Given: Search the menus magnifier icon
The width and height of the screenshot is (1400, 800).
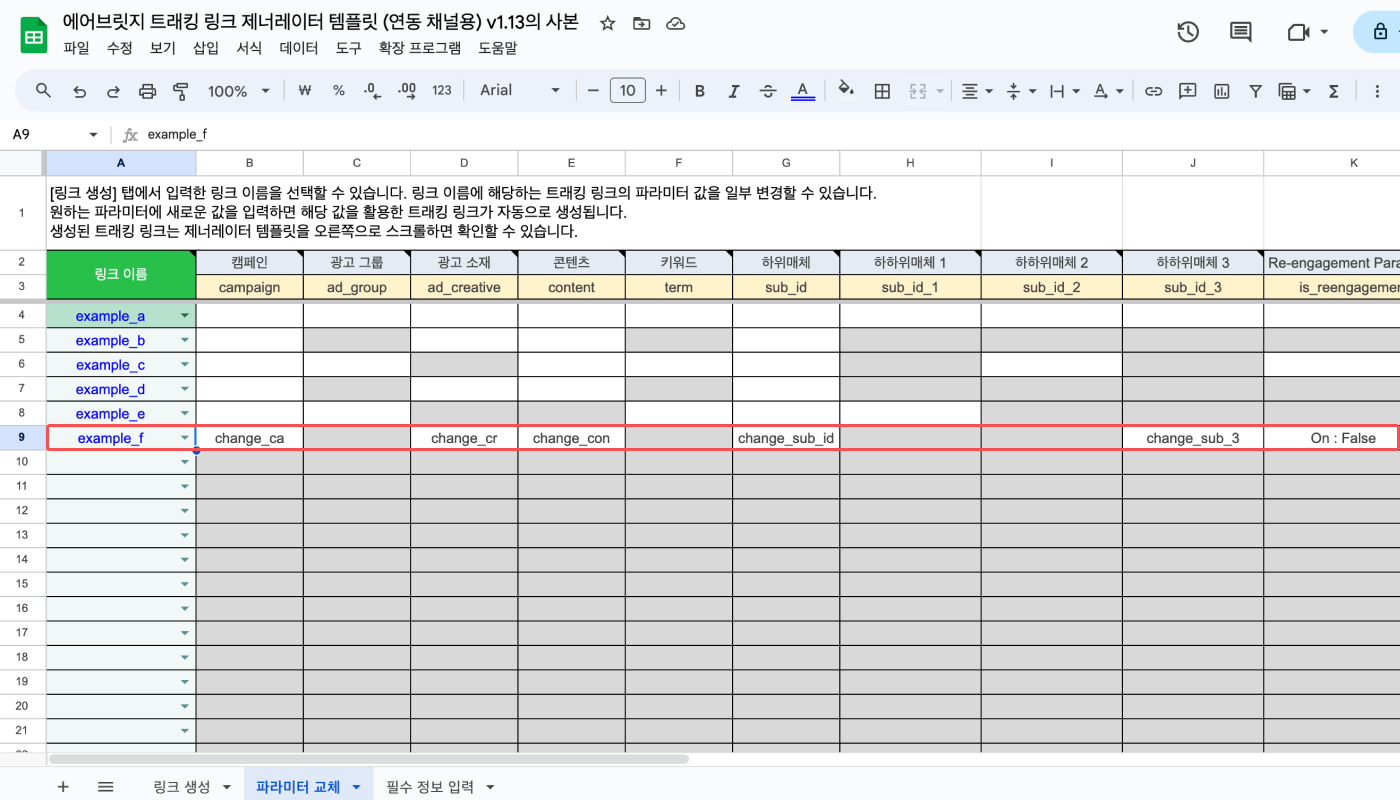Looking at the screenshot, I should 43,91.
